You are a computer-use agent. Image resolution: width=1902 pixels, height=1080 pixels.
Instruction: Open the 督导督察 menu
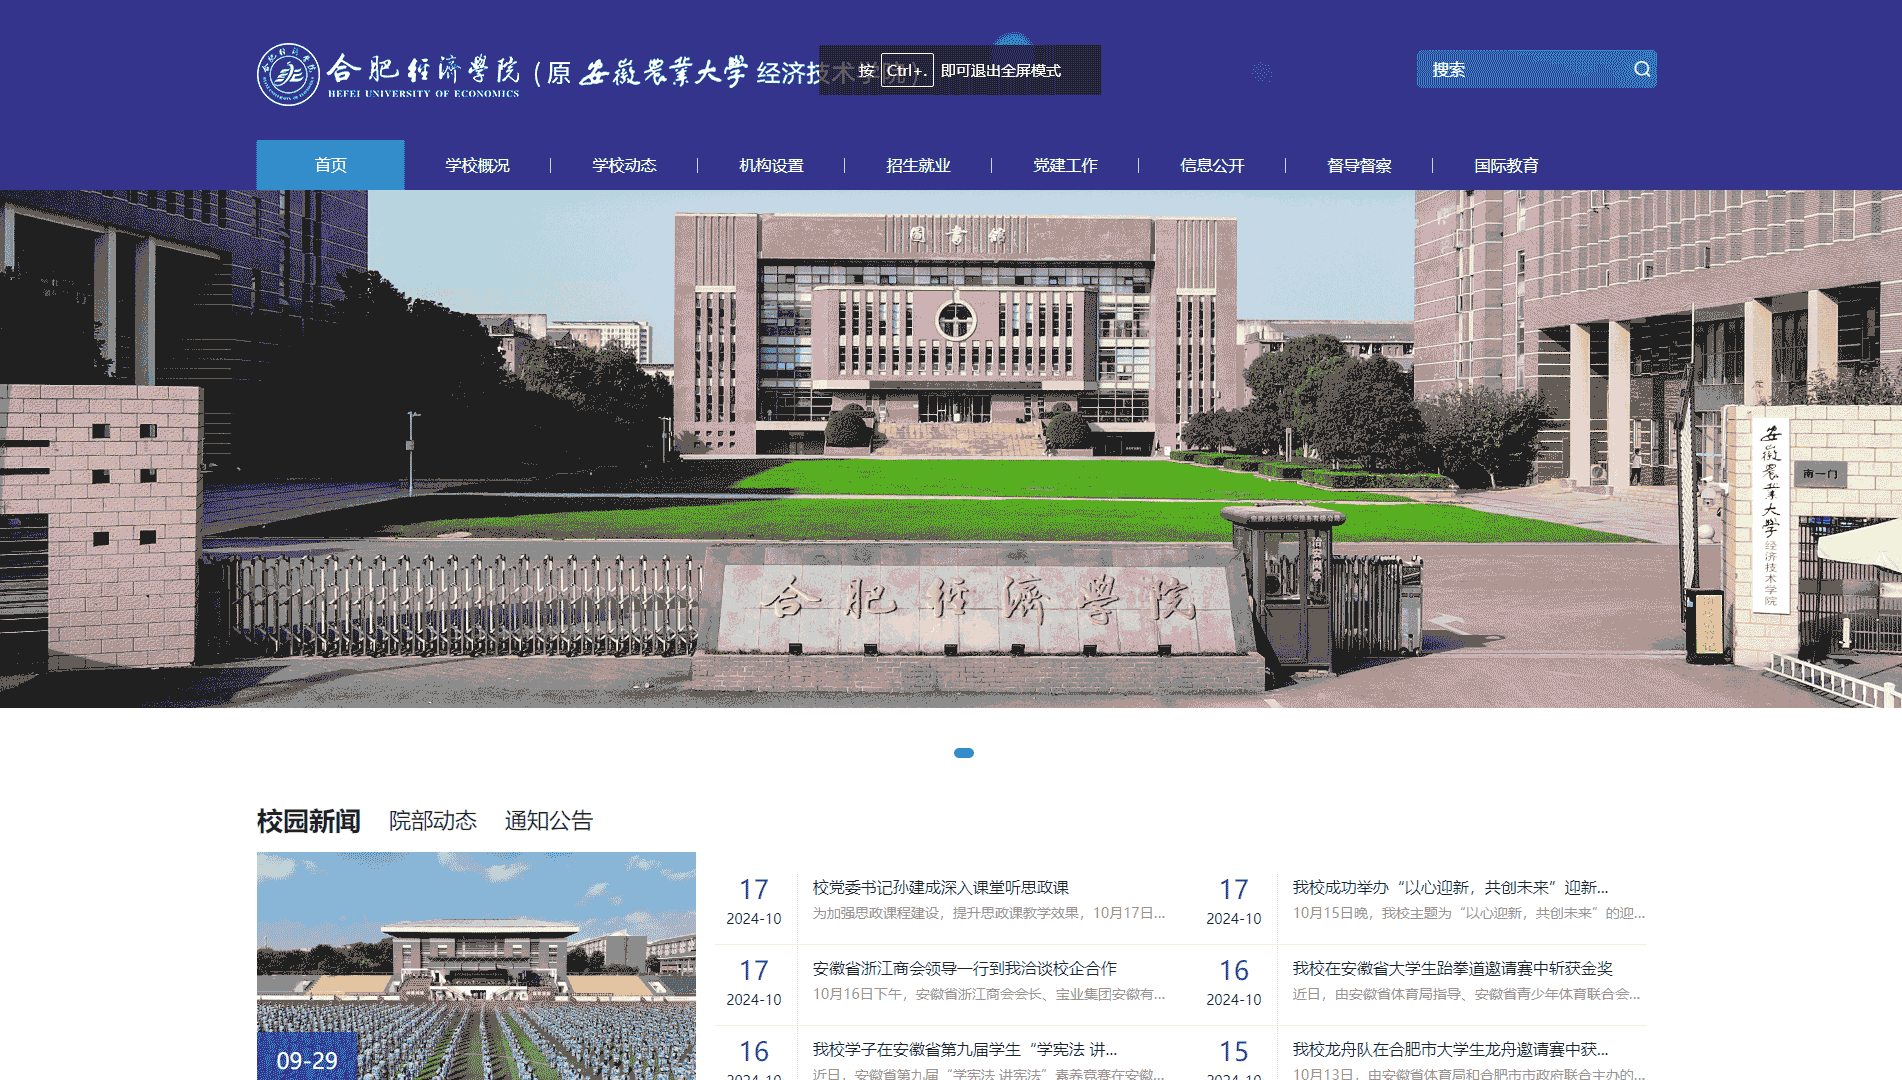1359,165
